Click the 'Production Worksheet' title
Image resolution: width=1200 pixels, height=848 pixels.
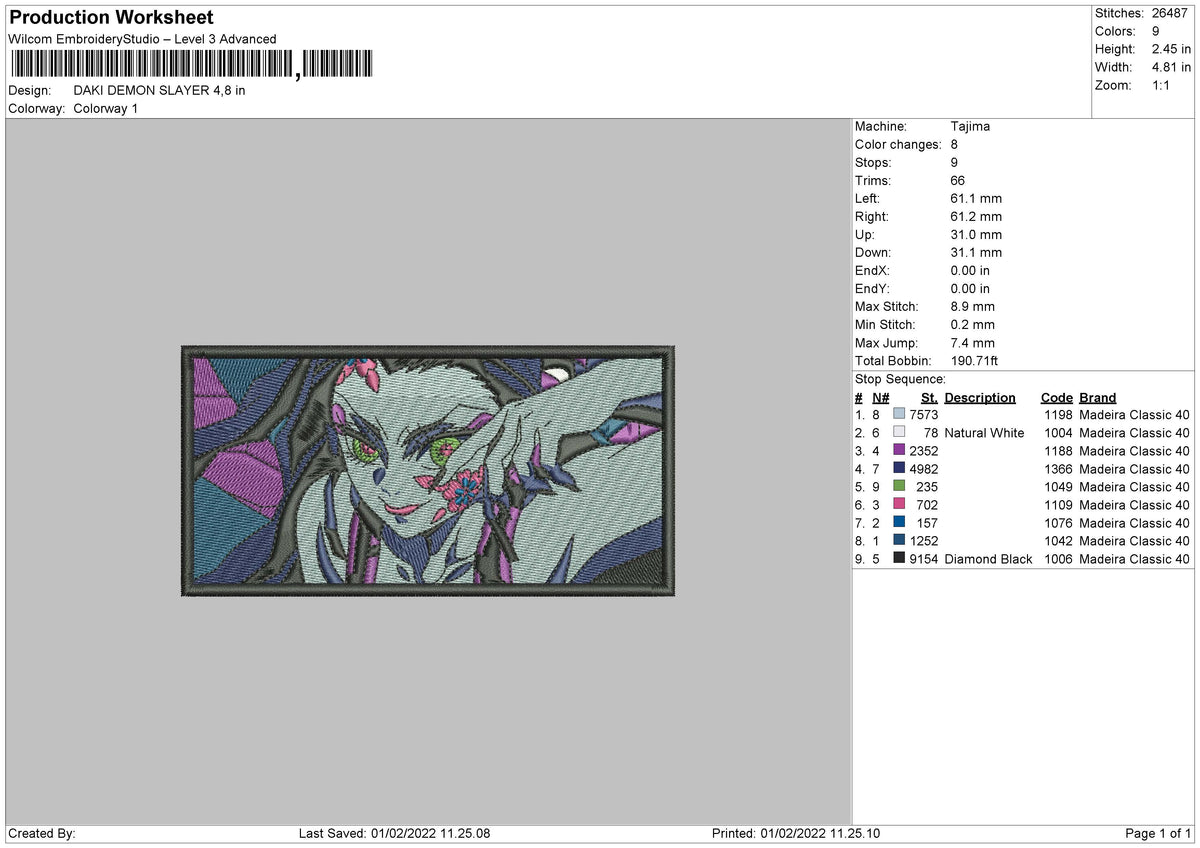111,18
